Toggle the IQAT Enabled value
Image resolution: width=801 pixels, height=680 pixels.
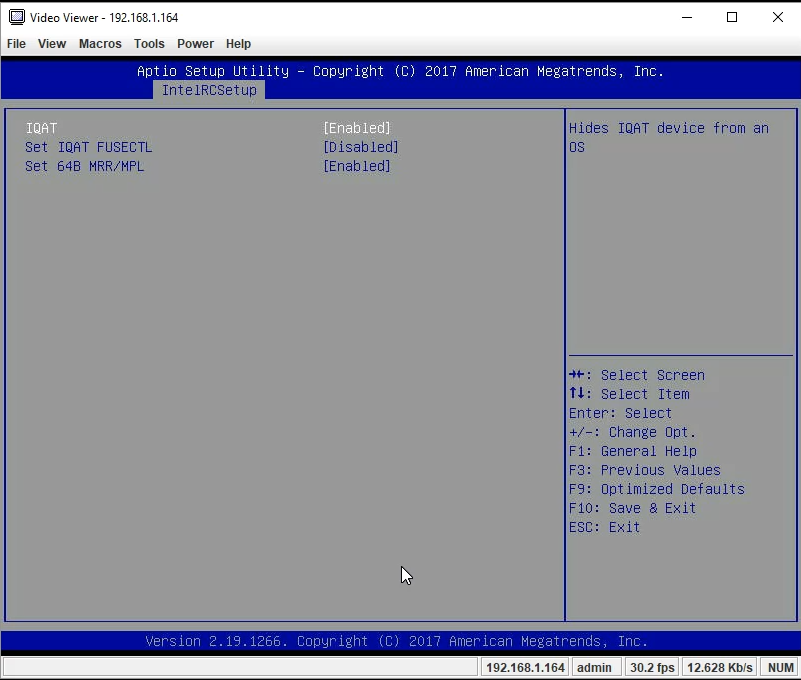(356, 128)
